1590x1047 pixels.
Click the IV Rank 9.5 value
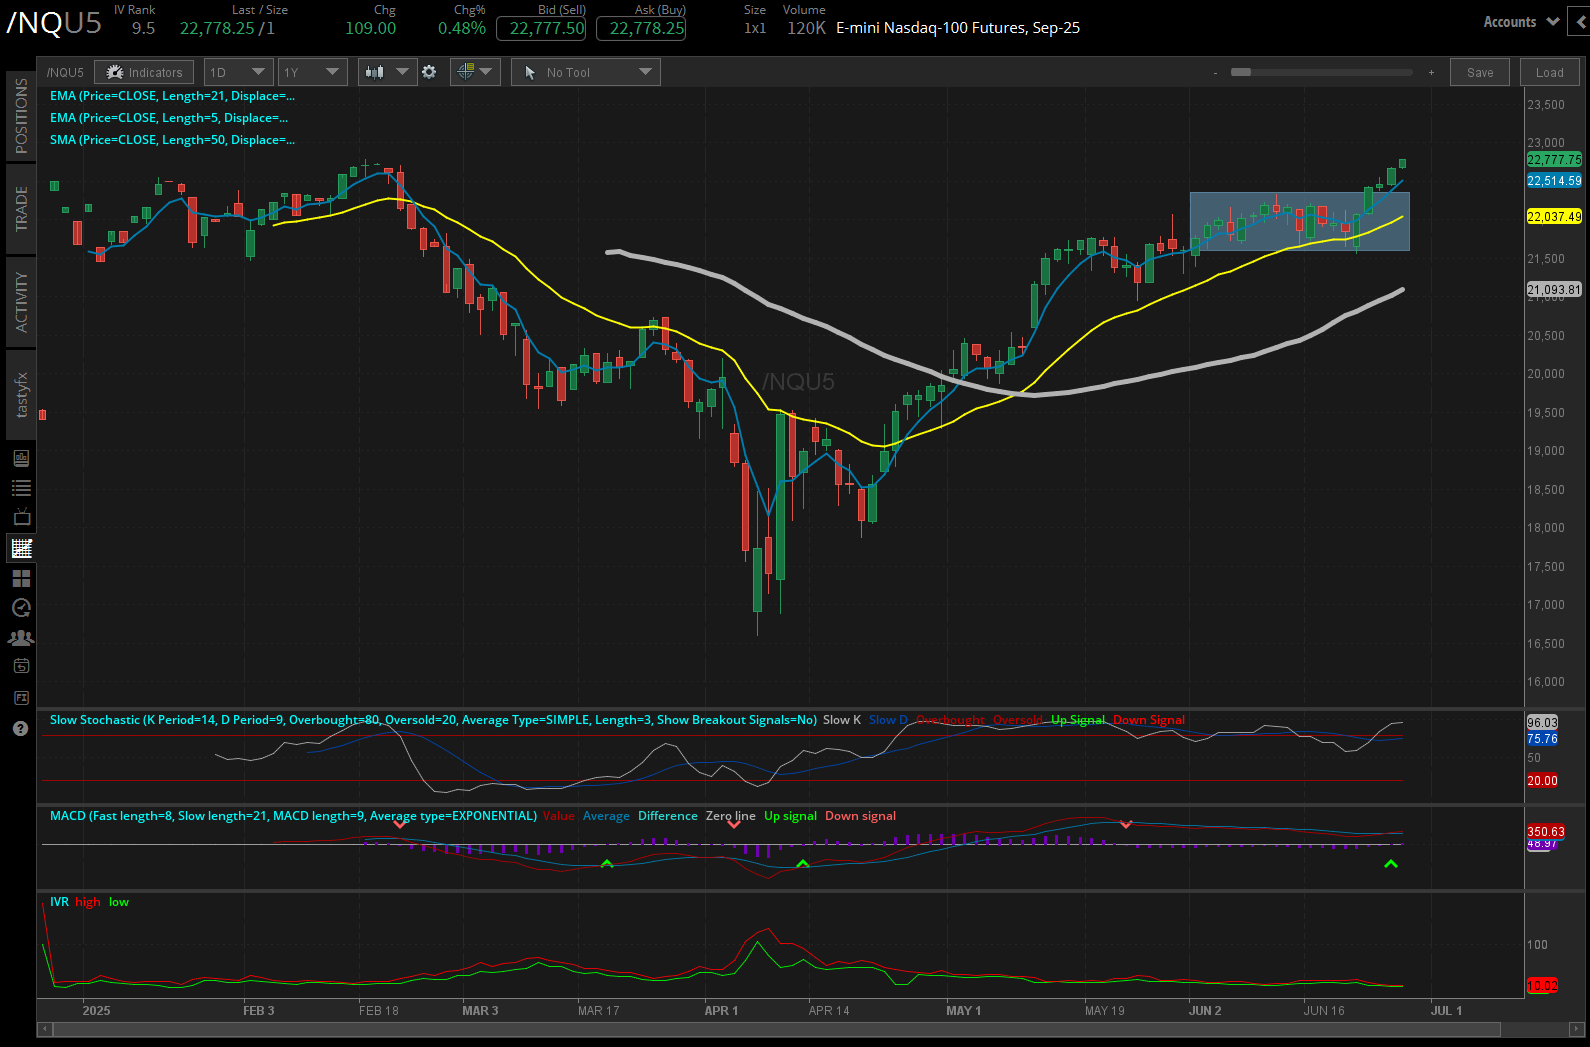pyautogui.click(x=143, y=28)
